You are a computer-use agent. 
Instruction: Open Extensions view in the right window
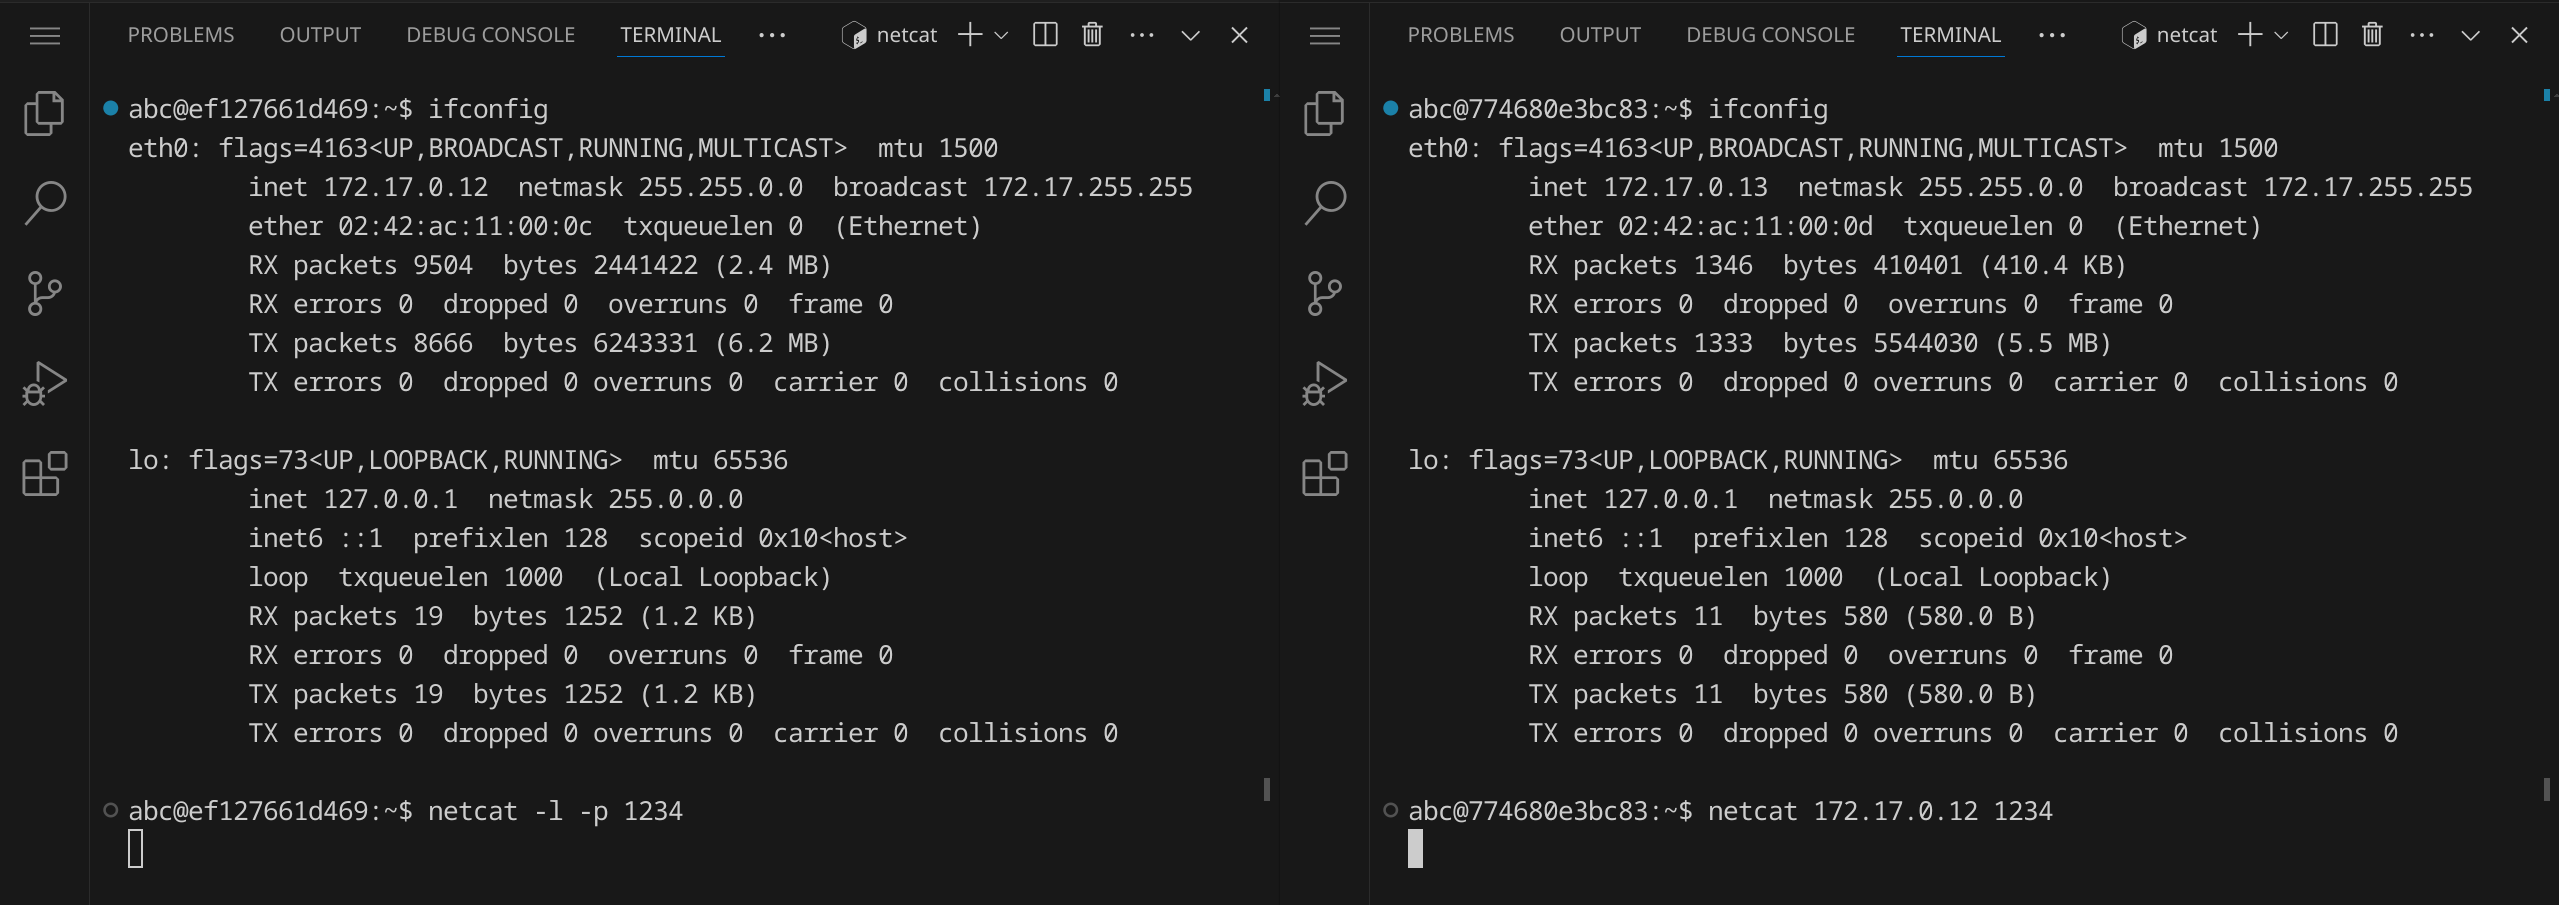[1324, 473]
